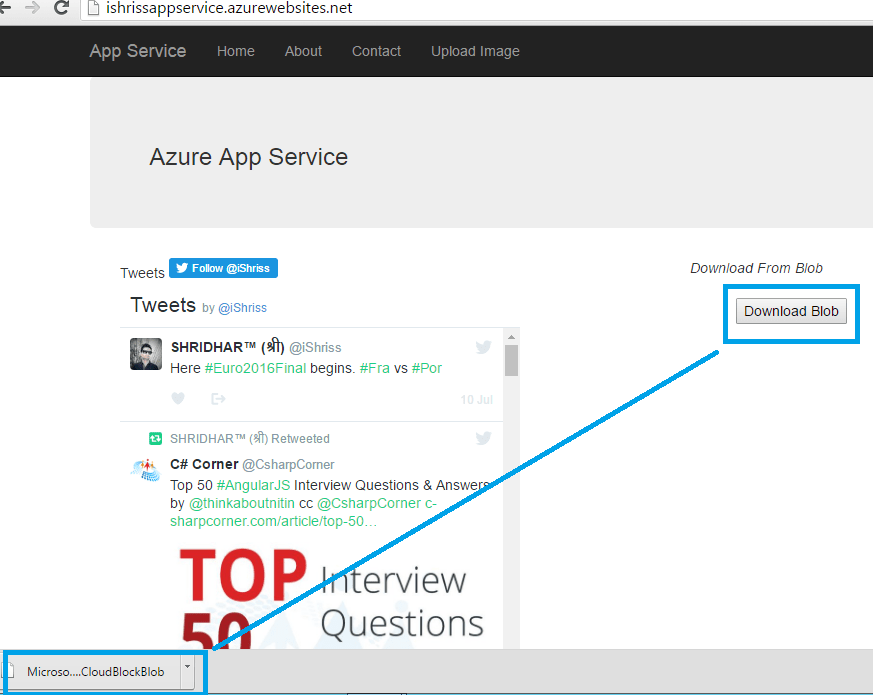Click the share icon below the Euro2016Final tweet
873x695 pixels.
(x=218, y=398)
